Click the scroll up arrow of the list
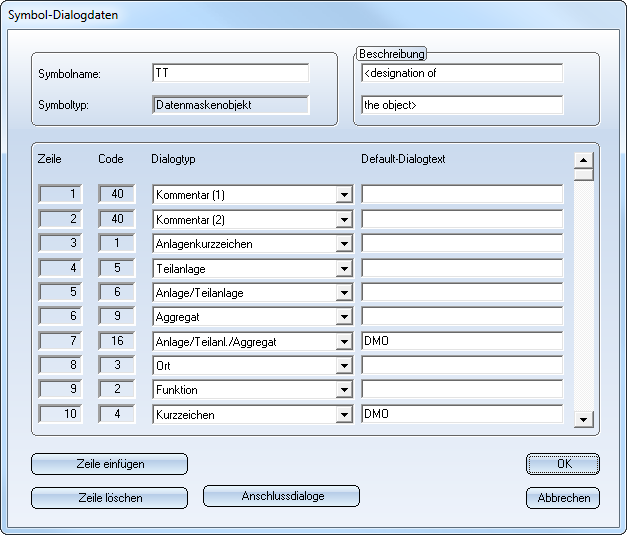Screen dimensions: 627x535 tap(583, 160)
